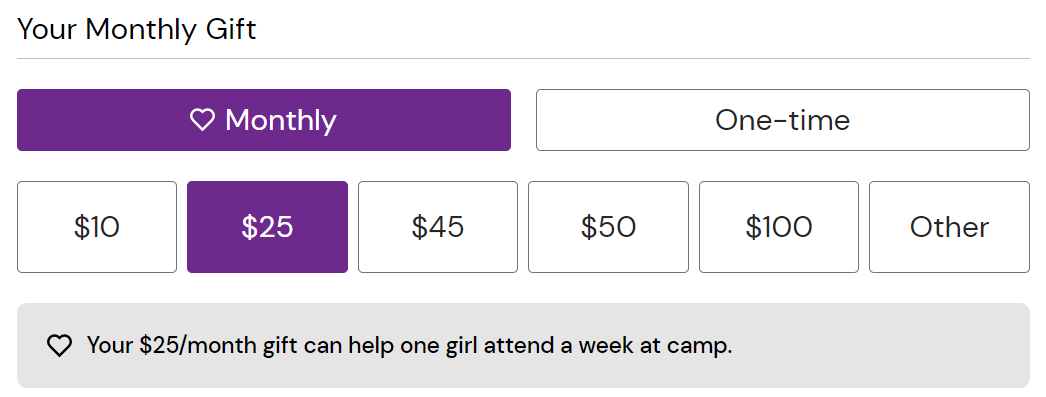Image resolution: width=1046 pixels, height=397 pixels.
Task: Click the "One-time" label text
Action: [782, 121]
